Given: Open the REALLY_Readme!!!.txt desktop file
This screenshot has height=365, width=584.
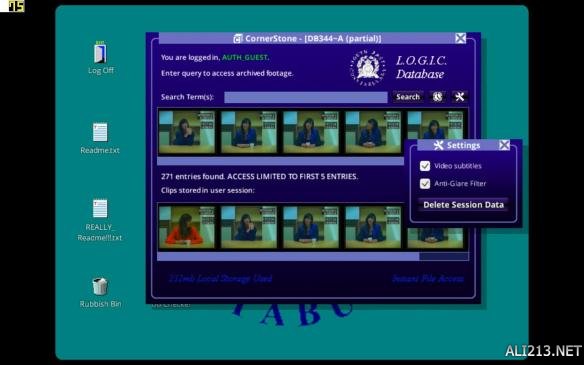Looking at the screenshot, I should (x=100, y=220).
